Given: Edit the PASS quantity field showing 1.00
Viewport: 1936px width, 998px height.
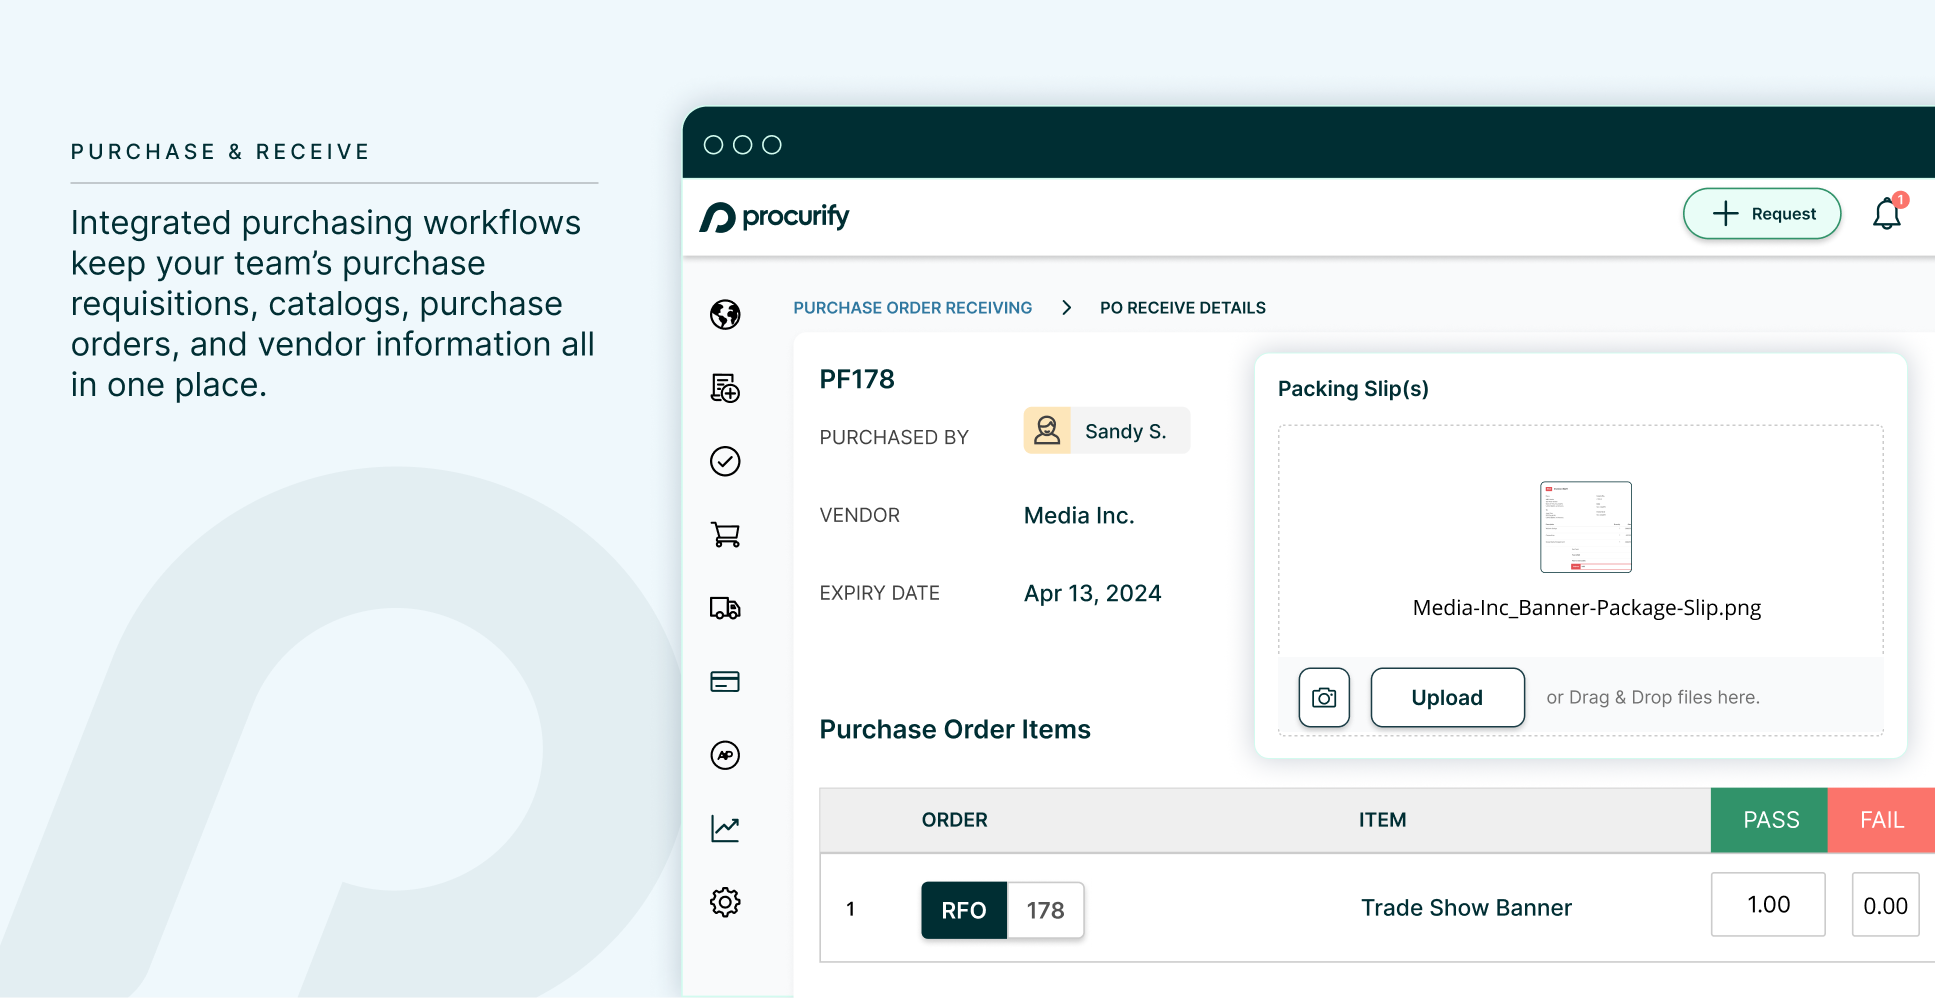Looking at the screenshot, I should [1768, 904].
